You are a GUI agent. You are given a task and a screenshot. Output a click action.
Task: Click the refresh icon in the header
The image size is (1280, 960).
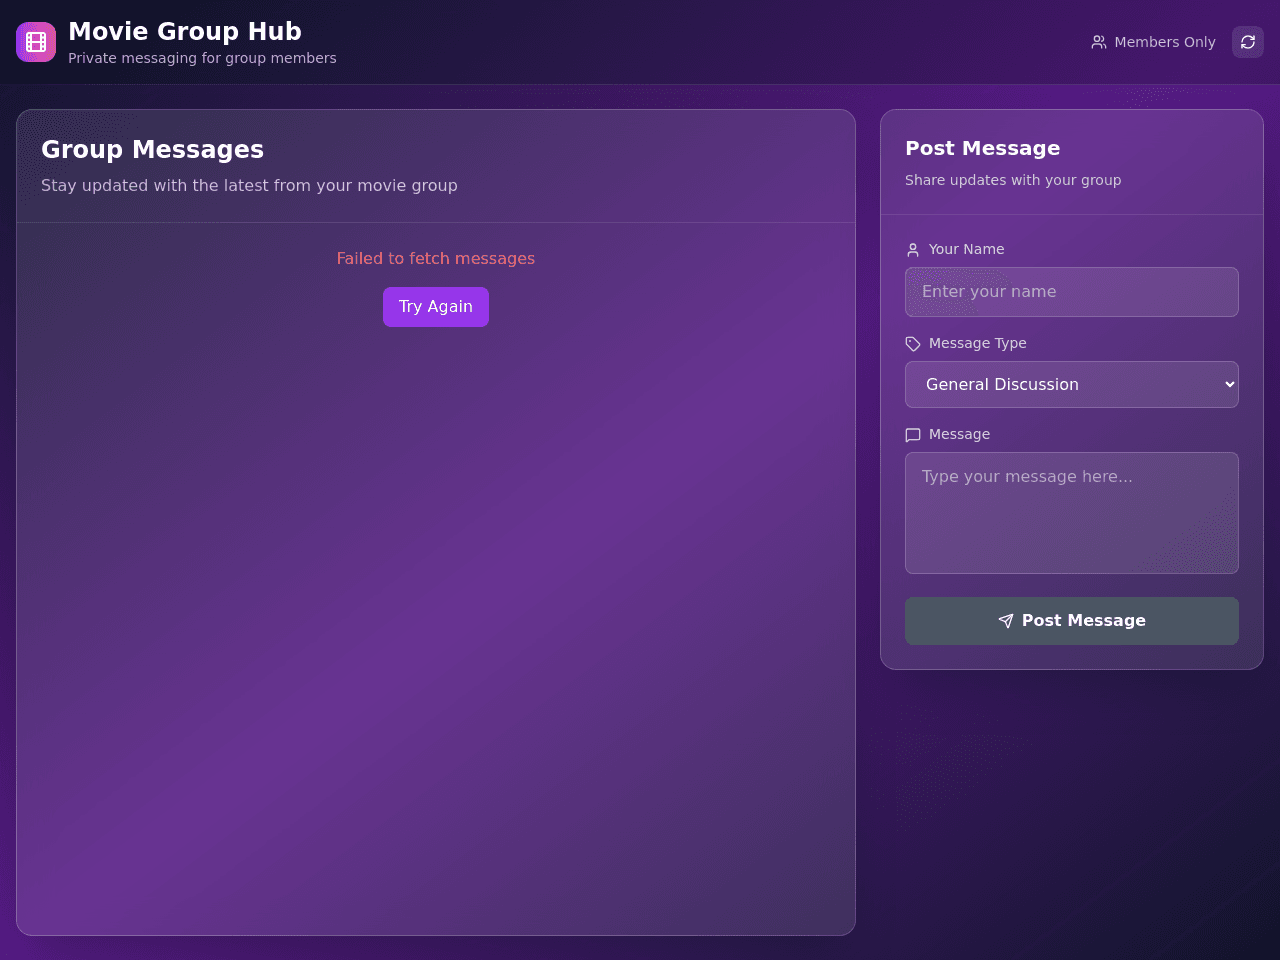[x=1248, y=42]
